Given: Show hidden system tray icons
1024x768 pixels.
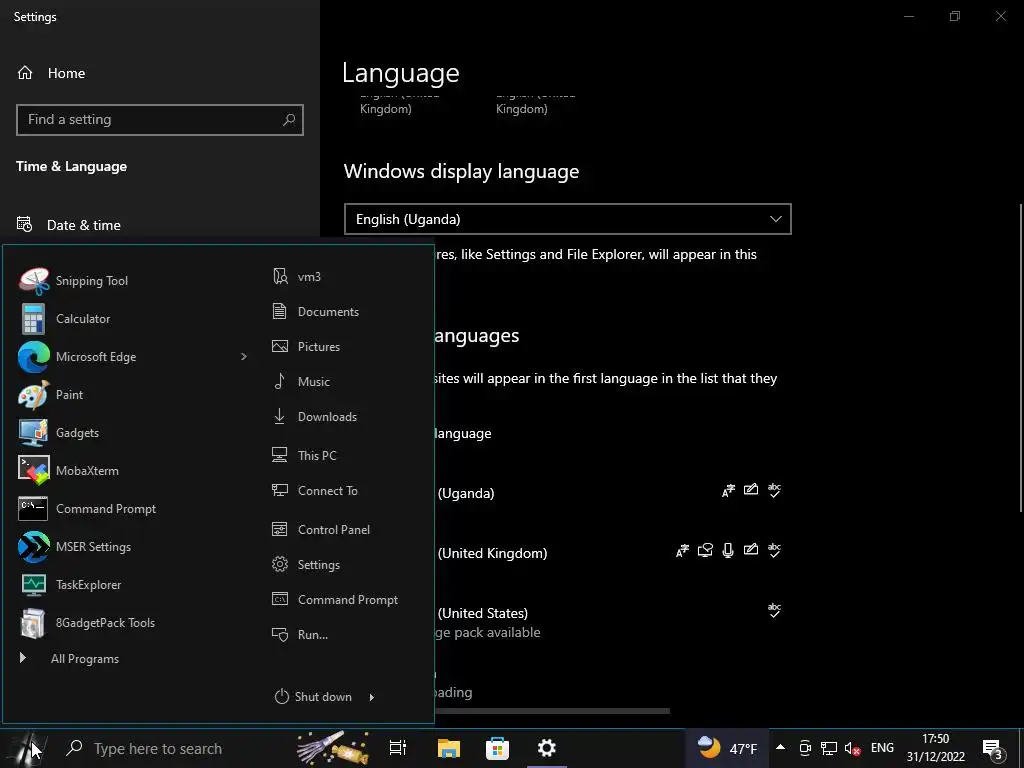Looking at the screenshot, I should [x=780, y=748].
